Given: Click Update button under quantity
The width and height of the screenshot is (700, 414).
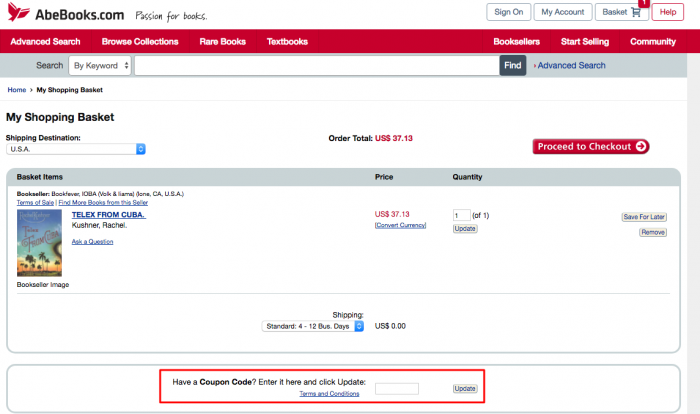Looking at the screenshot, I should [465, 229].
